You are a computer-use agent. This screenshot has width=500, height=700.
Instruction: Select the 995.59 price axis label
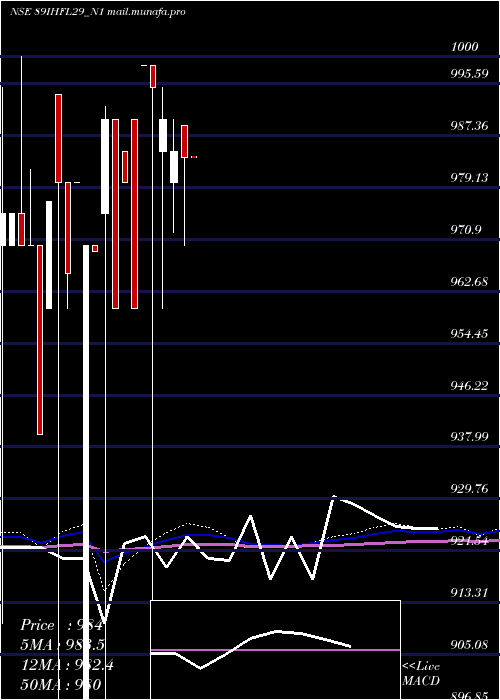(x=469, y=74)
